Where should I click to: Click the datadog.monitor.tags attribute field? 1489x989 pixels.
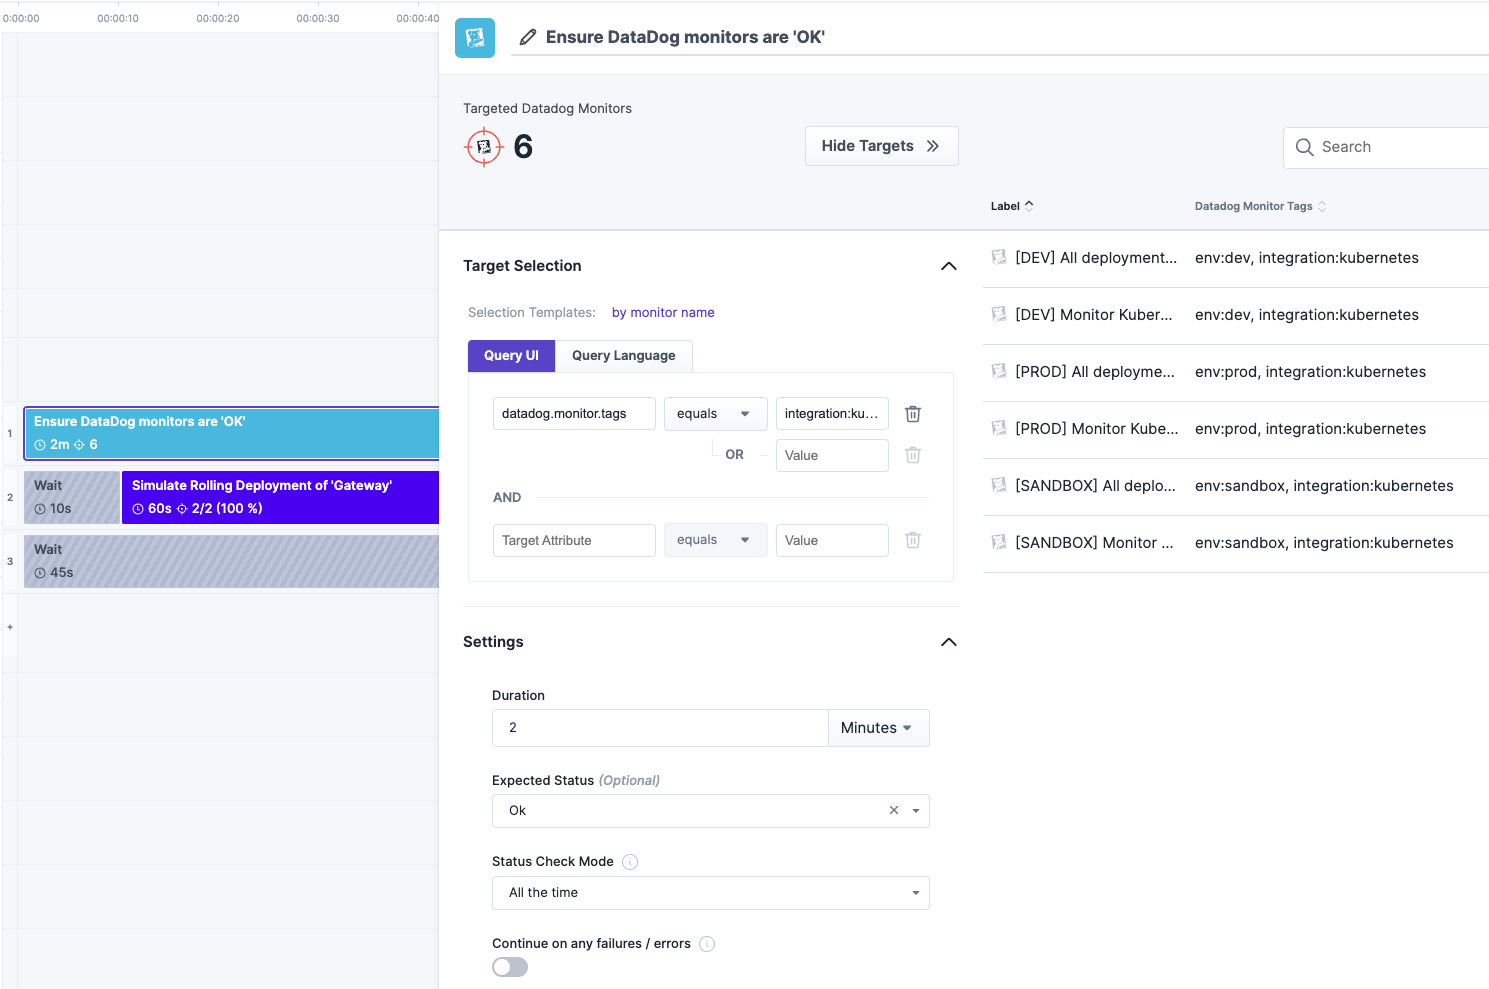point(574,414)
